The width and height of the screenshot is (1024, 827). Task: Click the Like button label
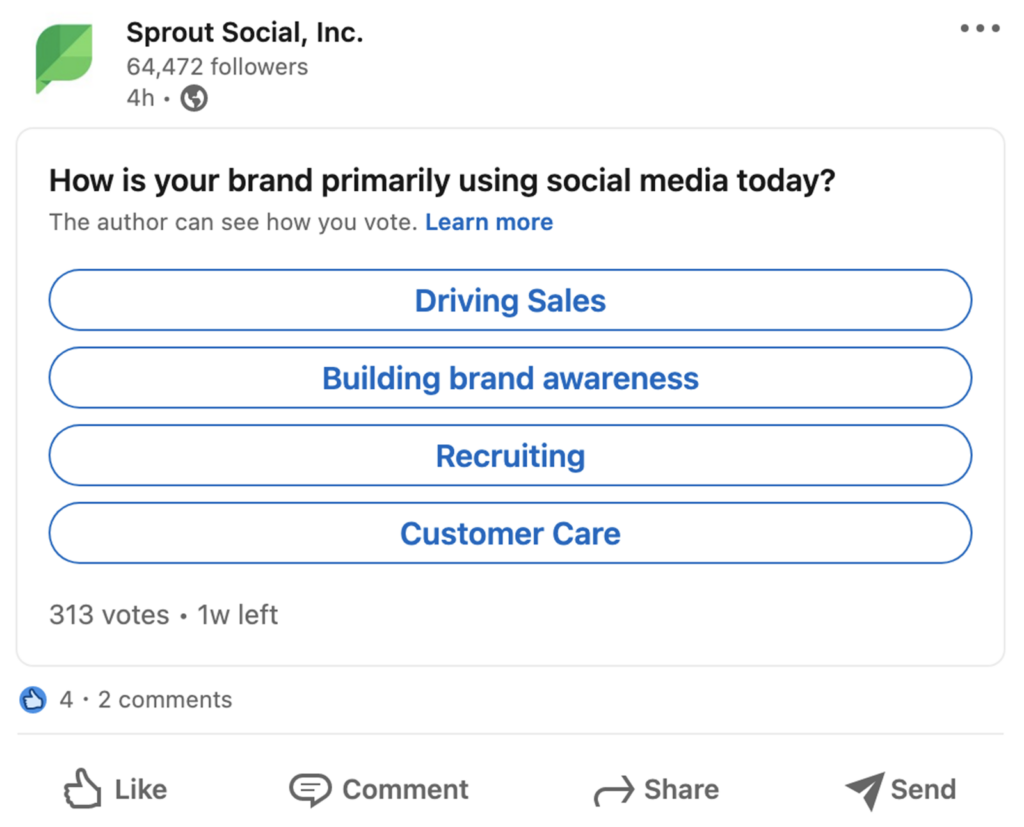tap(141, 789)
